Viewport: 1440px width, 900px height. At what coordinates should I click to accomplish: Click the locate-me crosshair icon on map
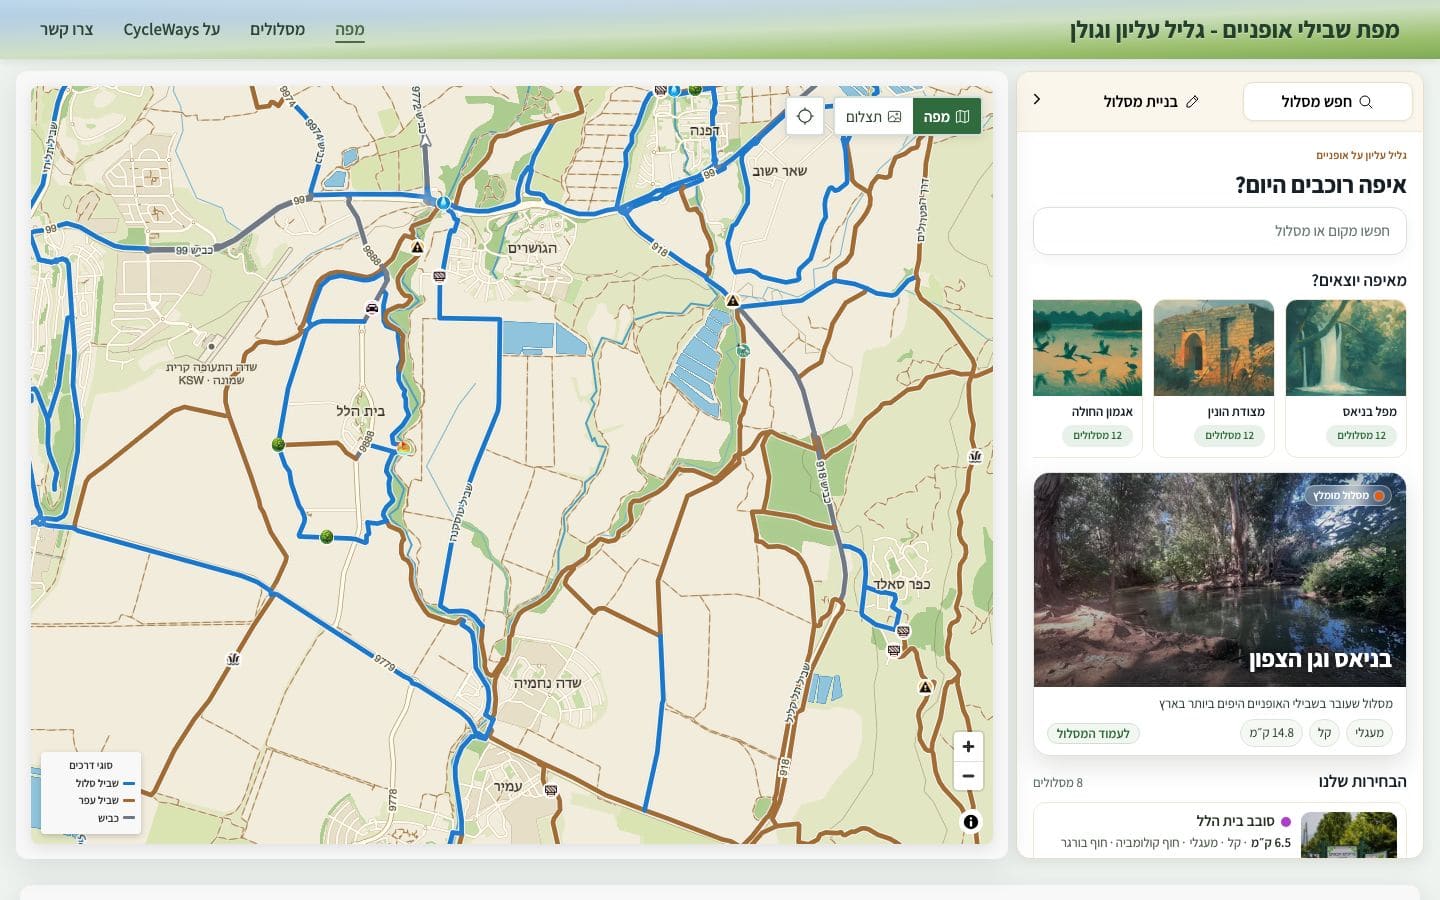point(805,116)
